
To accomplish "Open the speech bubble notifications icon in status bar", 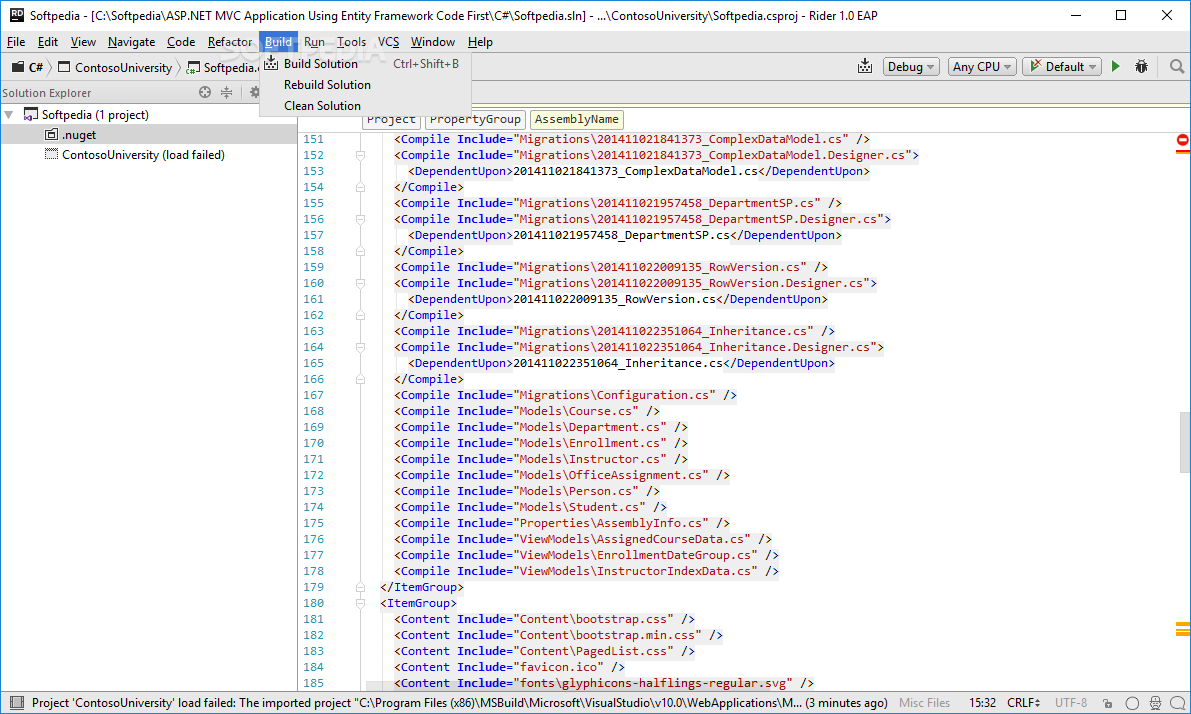I will pos(1177,703).
